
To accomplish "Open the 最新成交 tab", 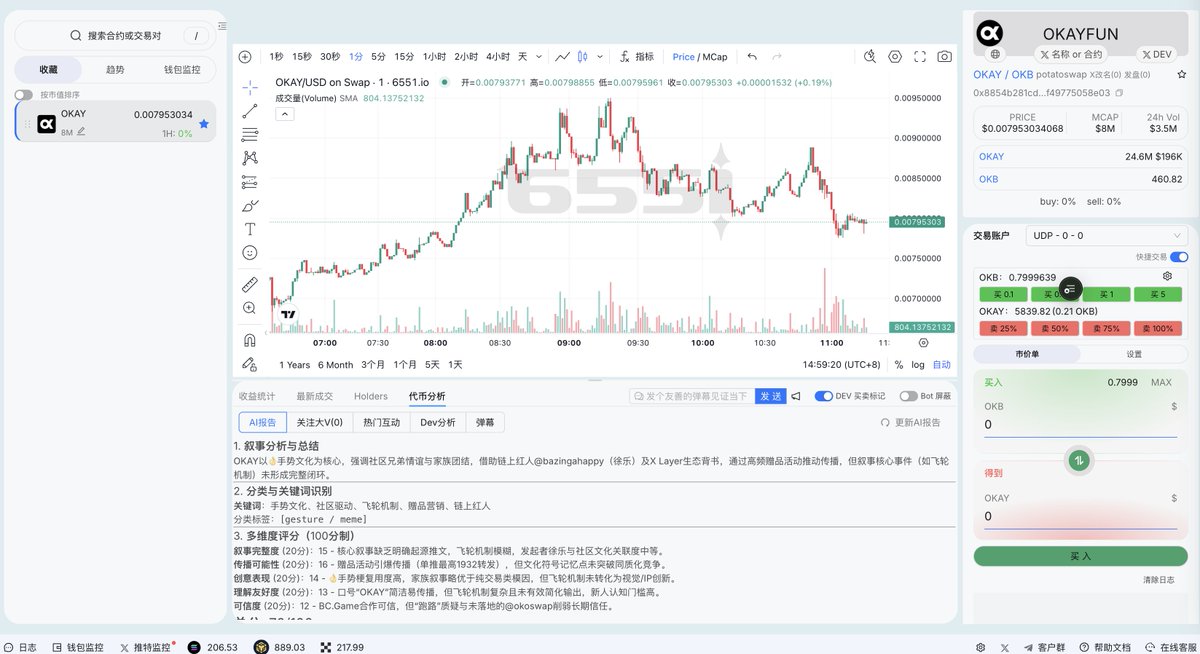I will tap(315, 397).
